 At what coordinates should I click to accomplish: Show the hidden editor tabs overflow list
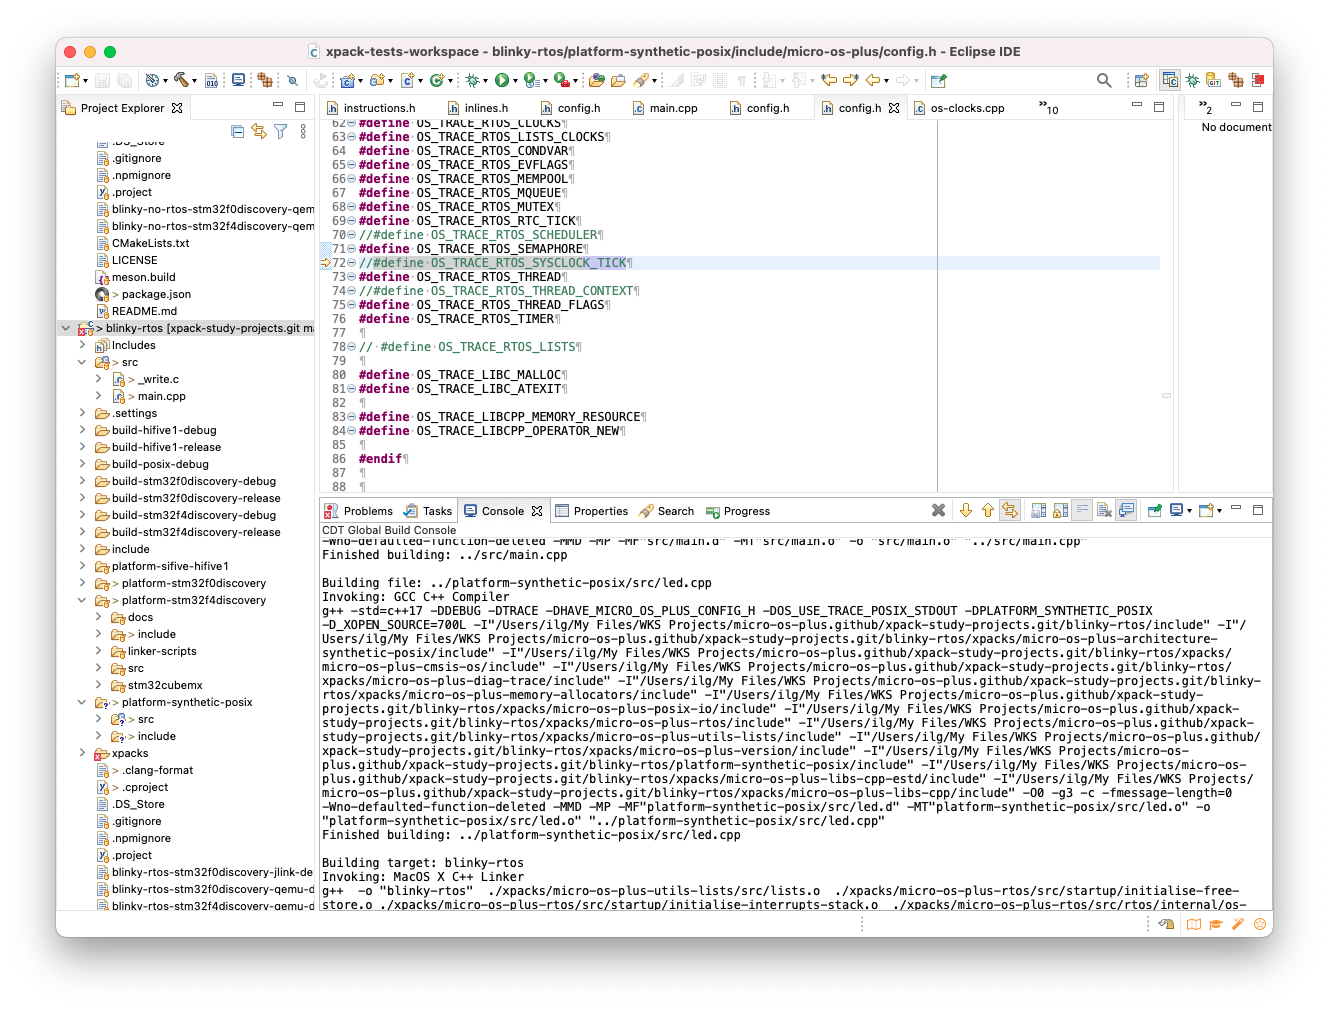[x=1047, y=108]
